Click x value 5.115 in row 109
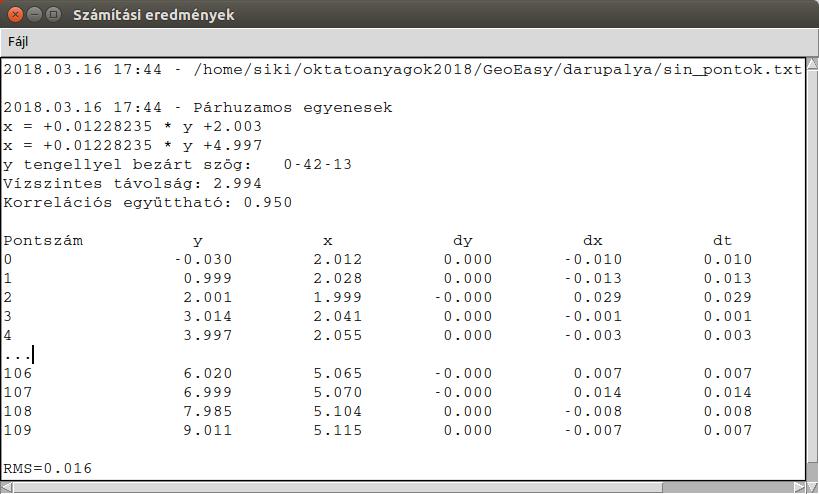 pos(337,430)
